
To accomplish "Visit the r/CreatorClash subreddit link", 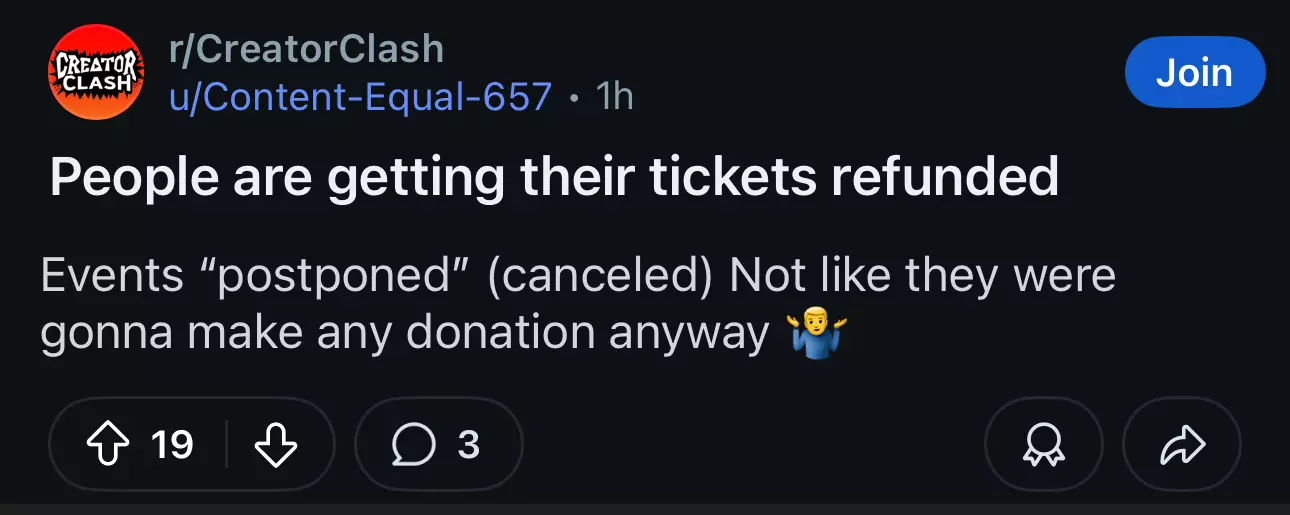I will click(306, 48).
